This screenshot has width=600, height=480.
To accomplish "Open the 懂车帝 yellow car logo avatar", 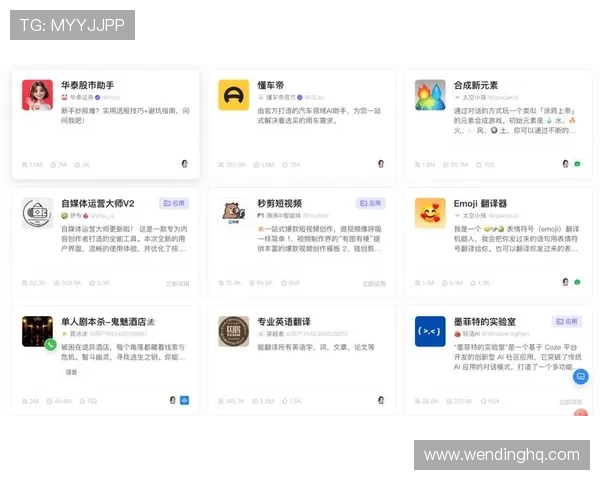I will click(233, 95).
